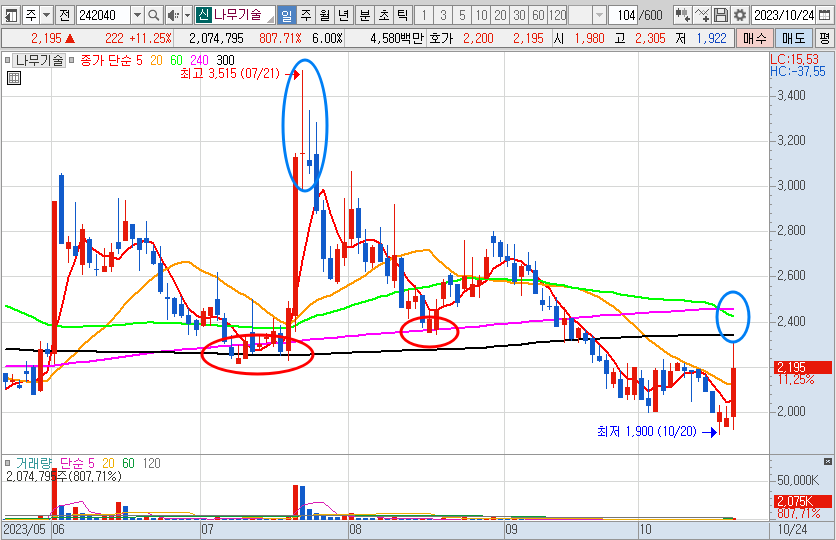This screenshot has height=540, width=836.
Task: Click the 평 button at right edge
Action: click(x=825, y=38)
